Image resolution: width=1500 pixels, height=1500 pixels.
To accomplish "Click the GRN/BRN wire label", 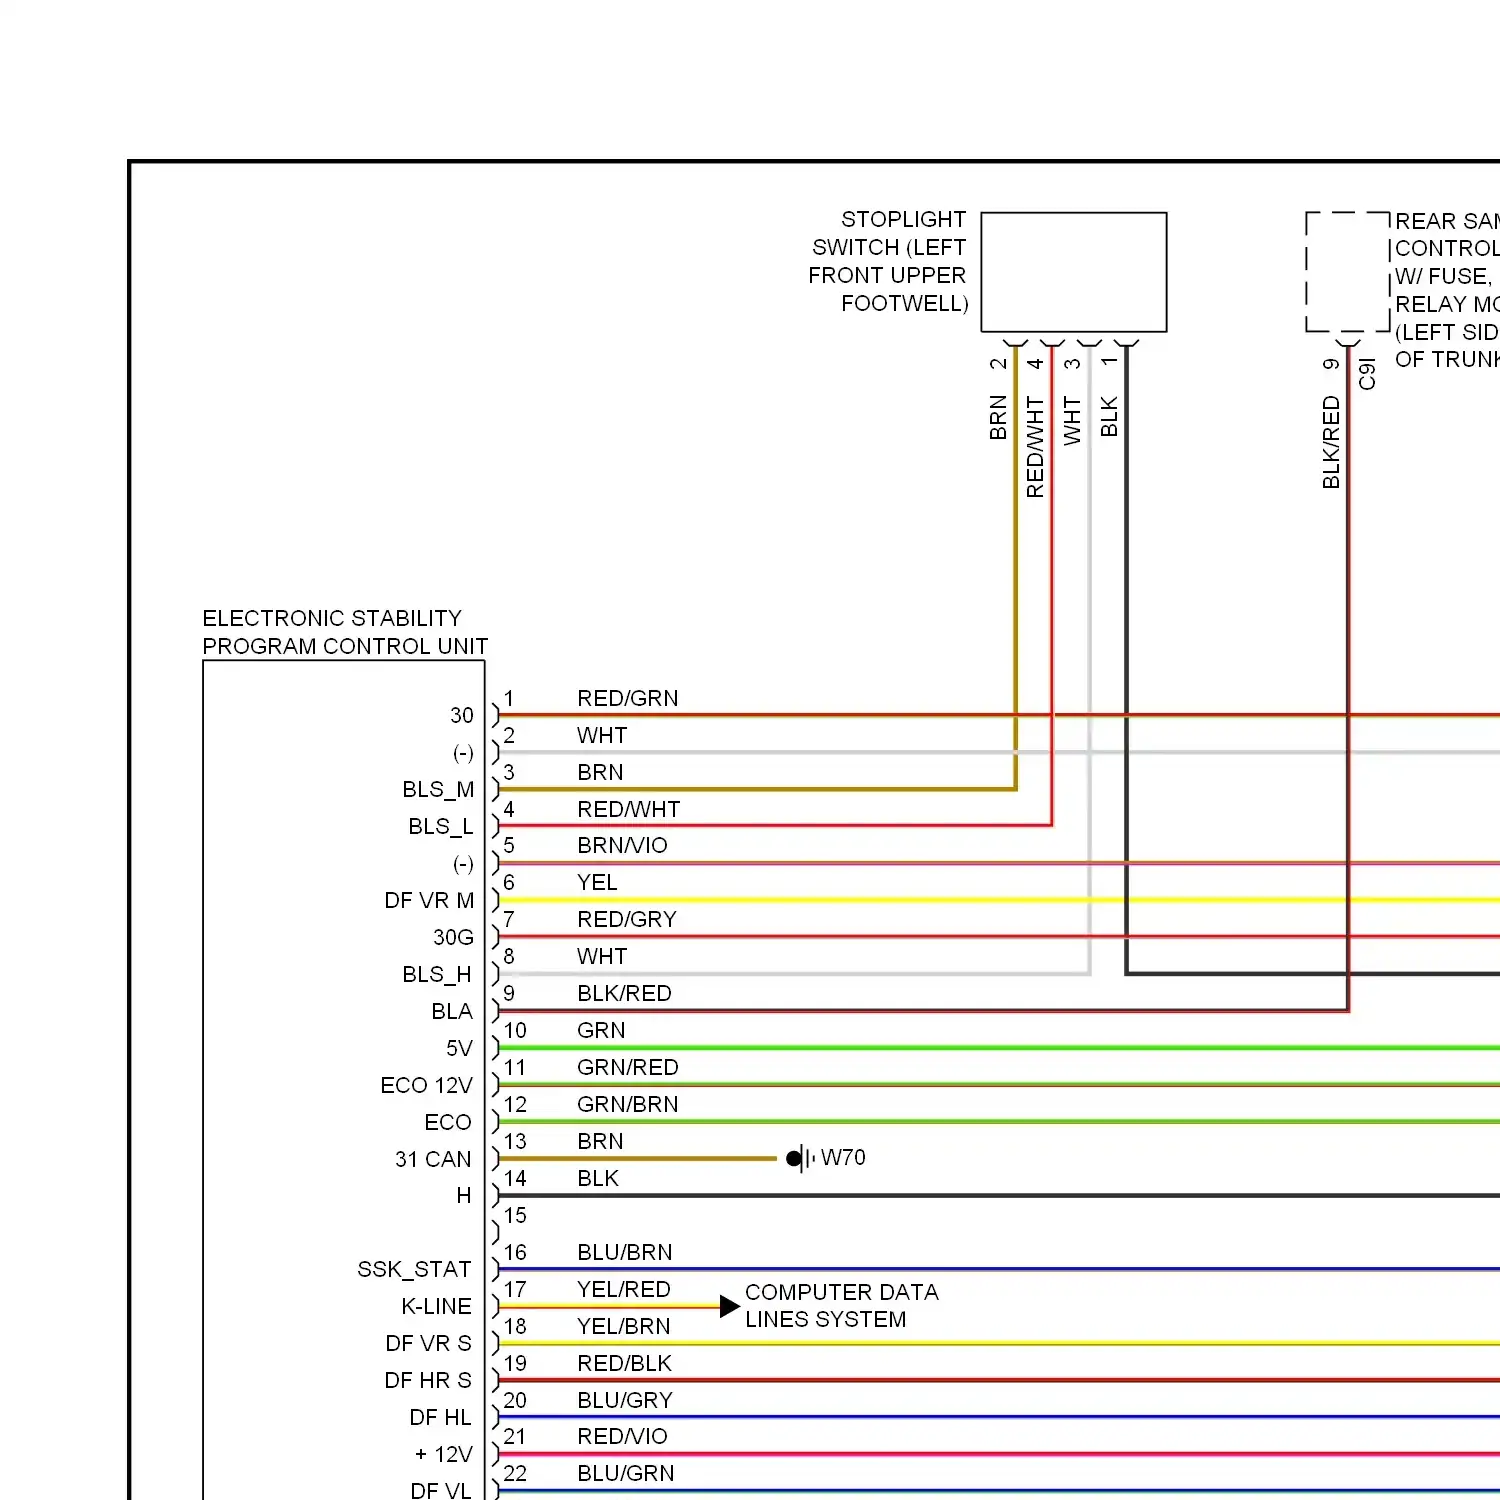I will (628, 1104).
